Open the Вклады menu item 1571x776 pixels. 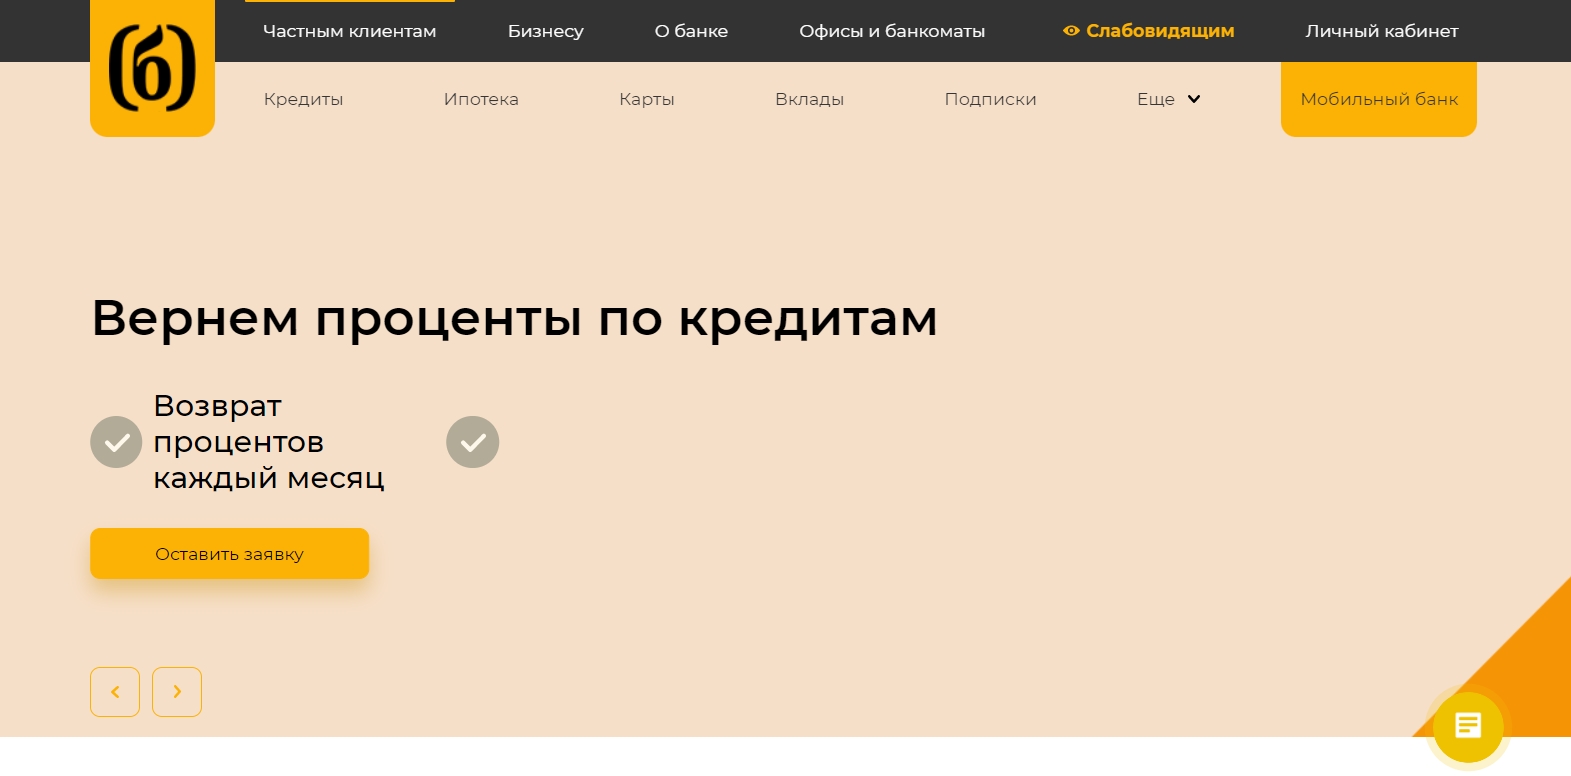click(x=810, y=99)
